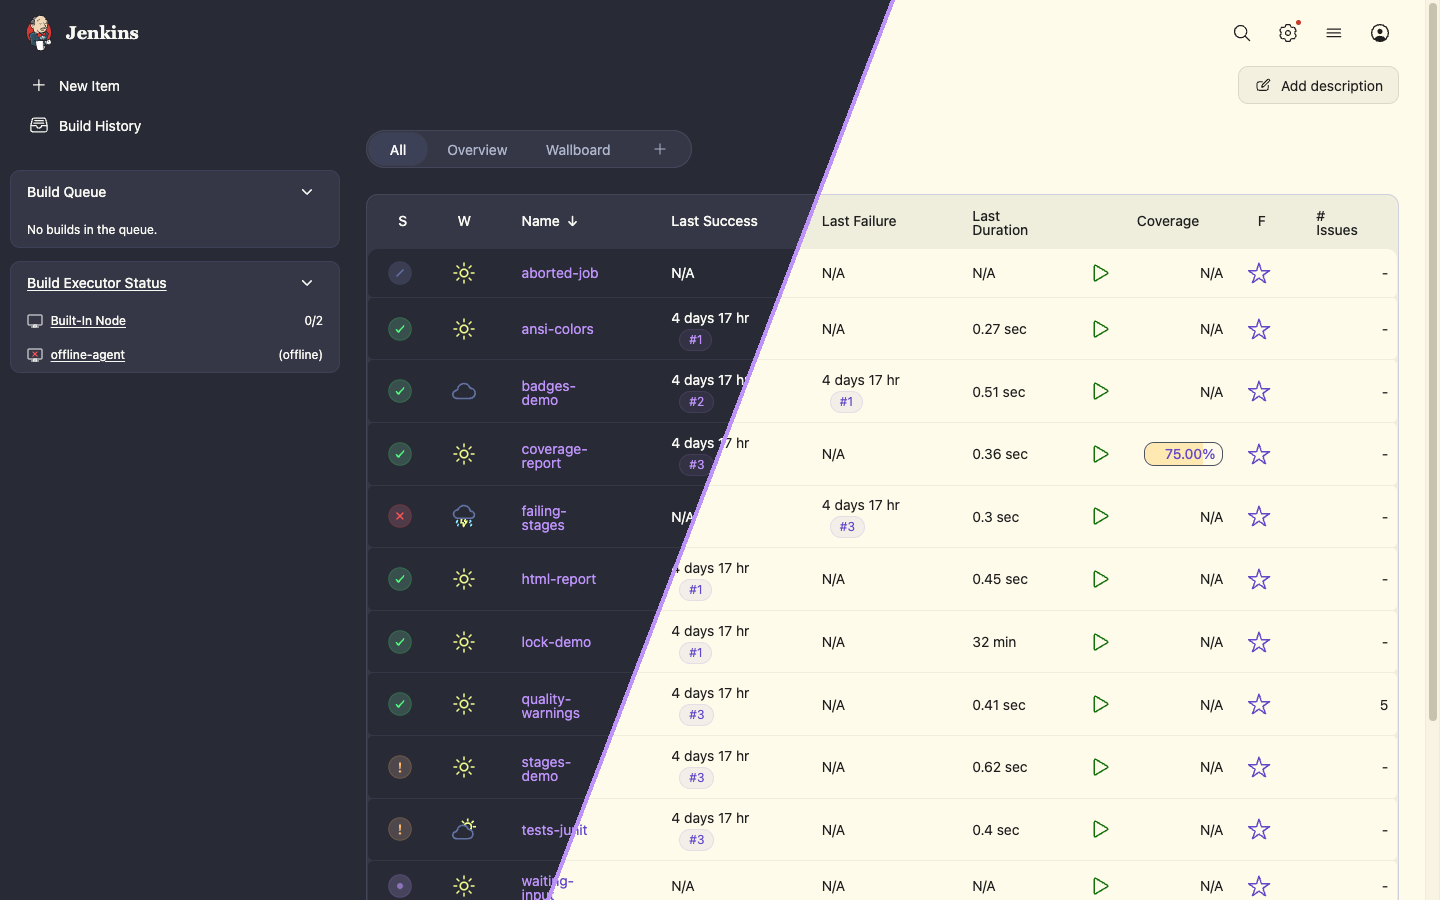This screenshot has height=900, width=1440.
Task: Click the unstable status icon for stages-demo
Action: pyautogui.click(x=400, y=767)
